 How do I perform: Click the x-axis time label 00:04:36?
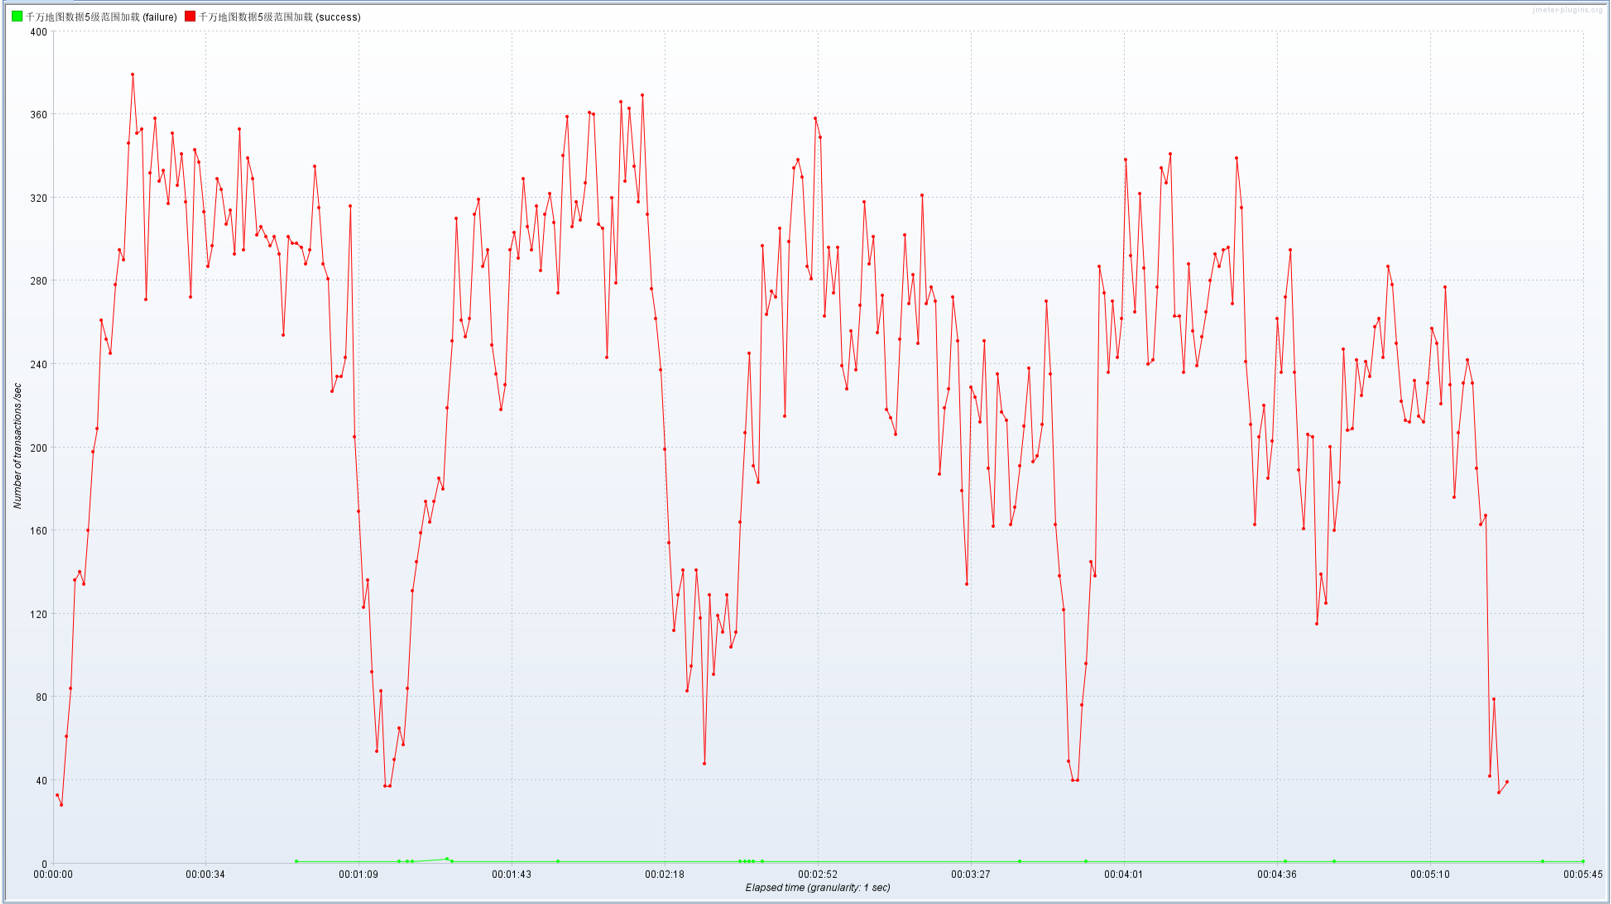(1276, 875)
